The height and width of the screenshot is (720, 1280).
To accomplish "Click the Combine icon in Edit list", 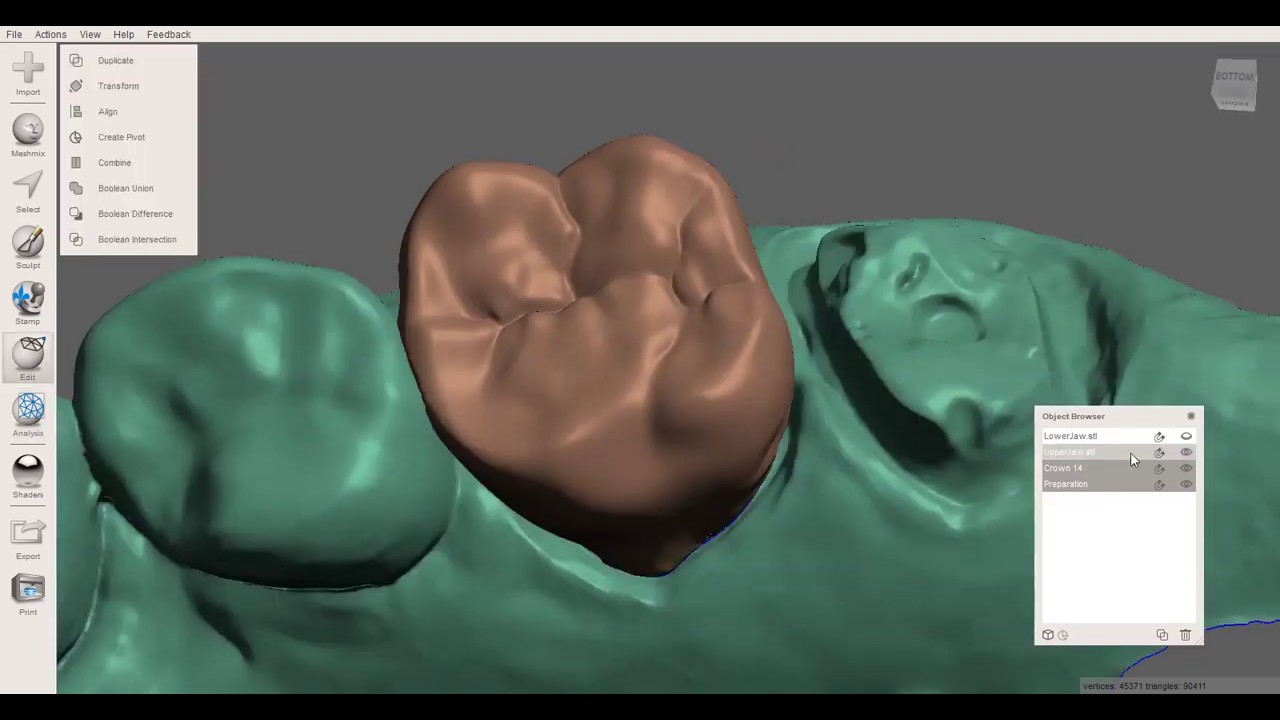I will coord(76,162).
